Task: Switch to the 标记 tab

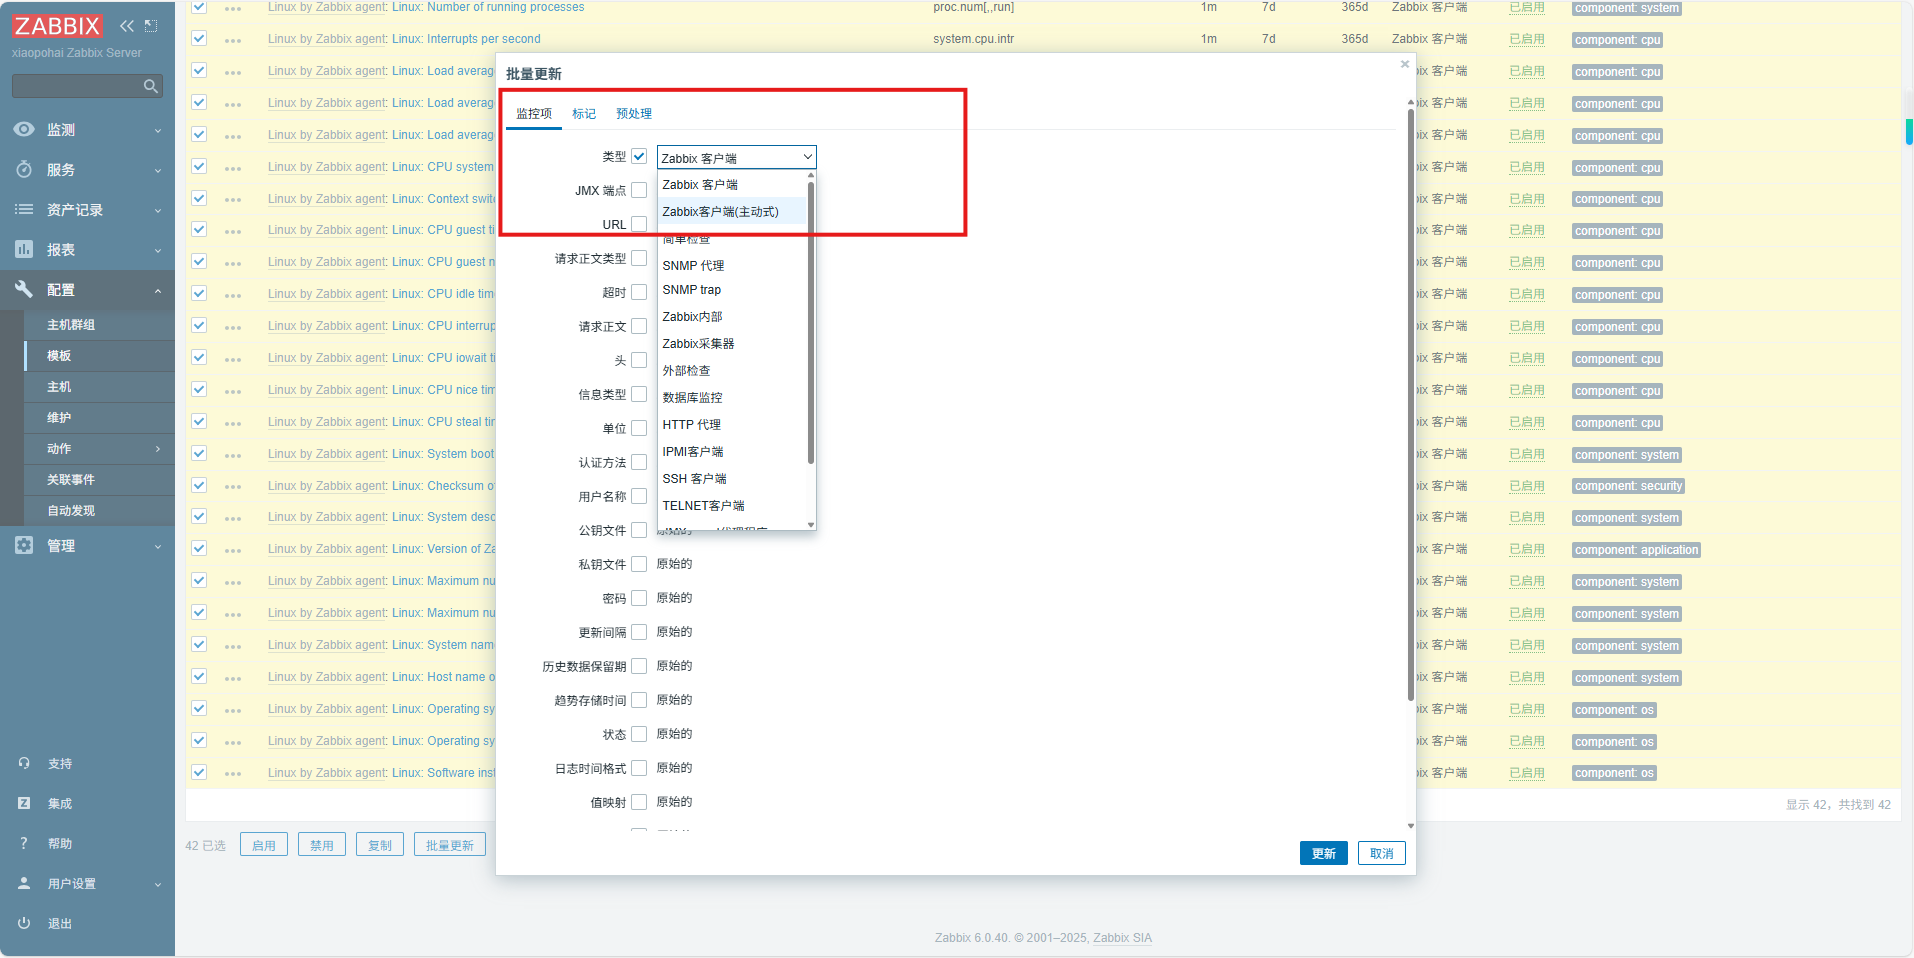Action: pos(584,113)
